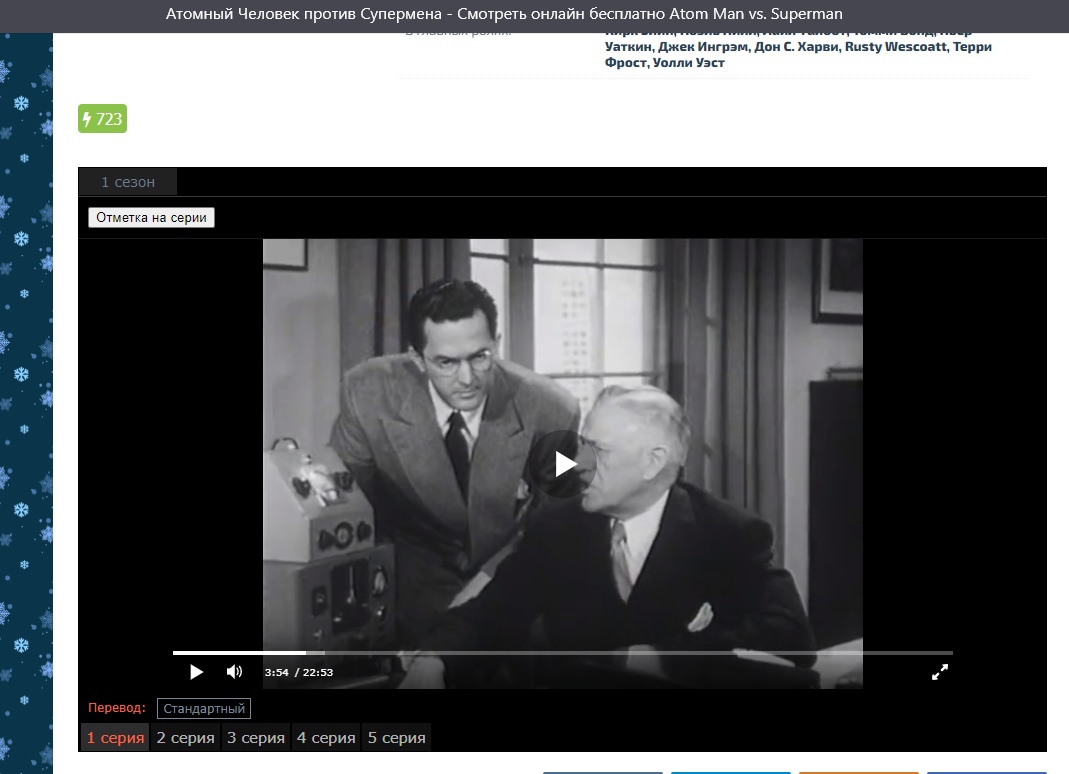The height and width of the screenshot is (774, 1069).
Task: Open actor link "Джек Ингрэм"
Action: [702, 47]
